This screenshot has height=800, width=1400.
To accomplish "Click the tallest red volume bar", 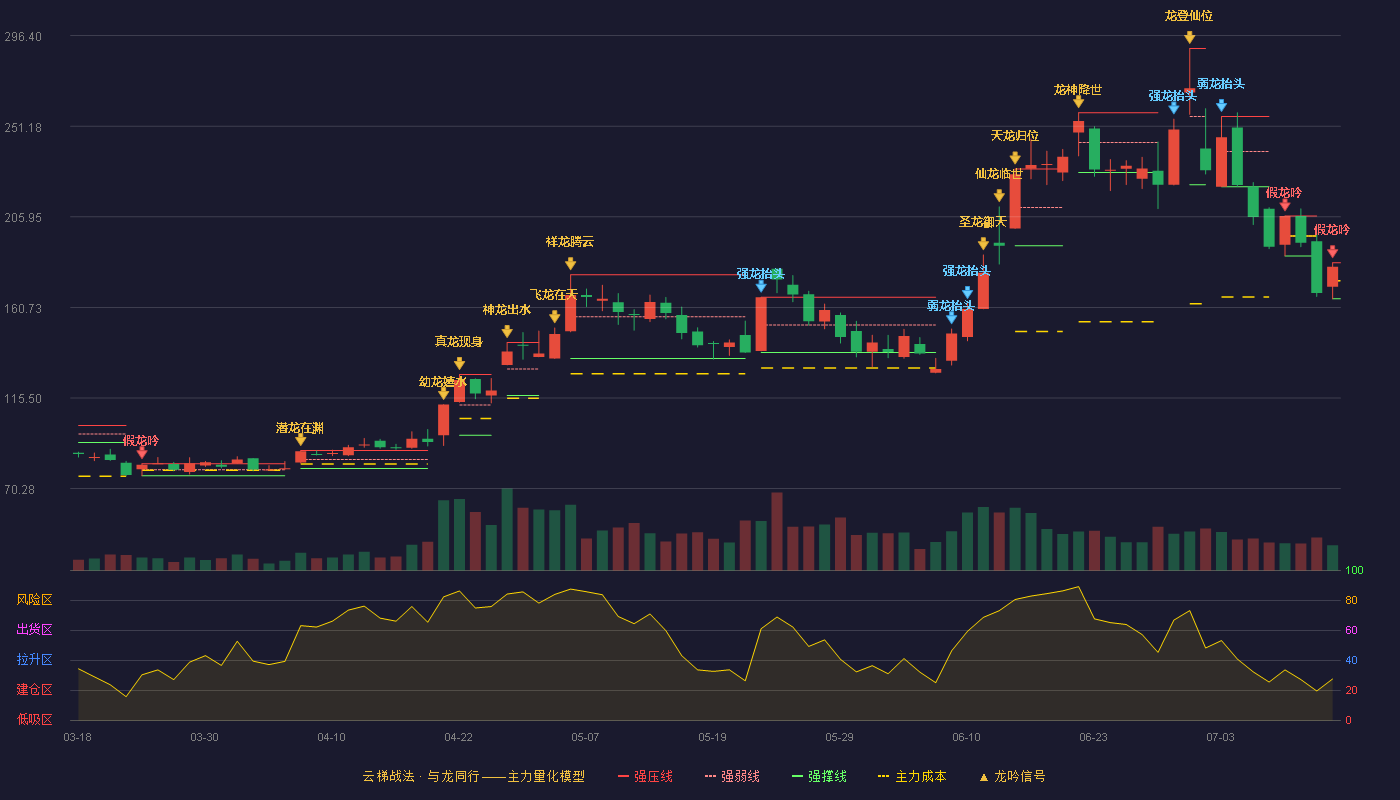I will 777,531.
